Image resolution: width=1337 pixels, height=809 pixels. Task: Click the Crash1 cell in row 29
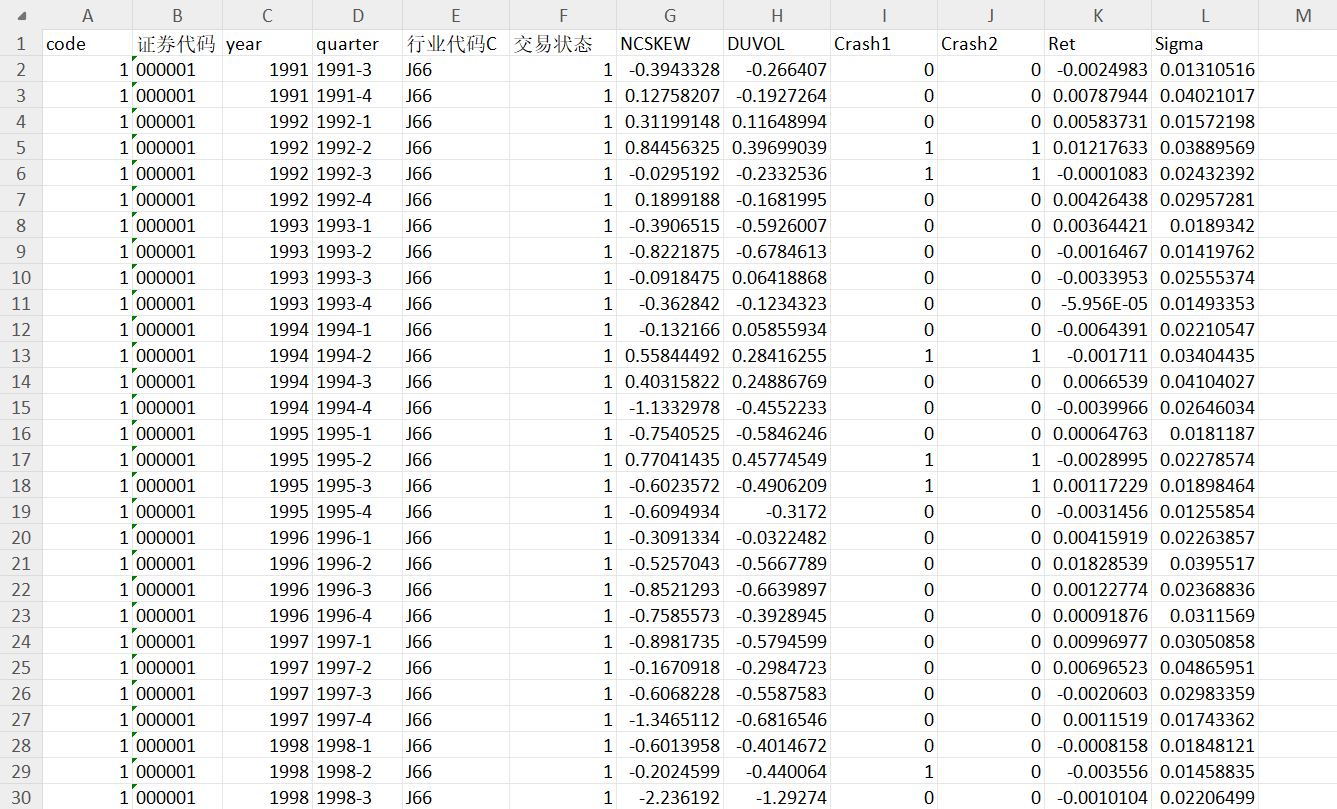tap(884, 772)
